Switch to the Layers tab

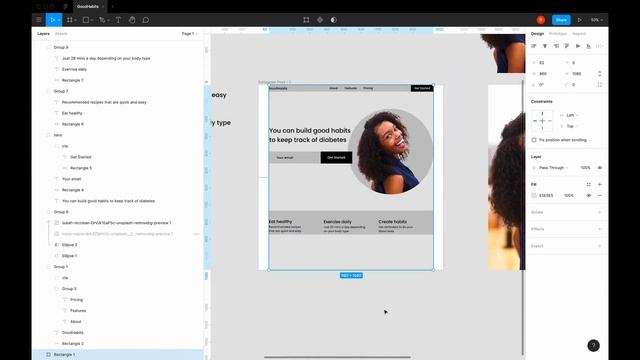pyautogui.click(x=43, y=33)
